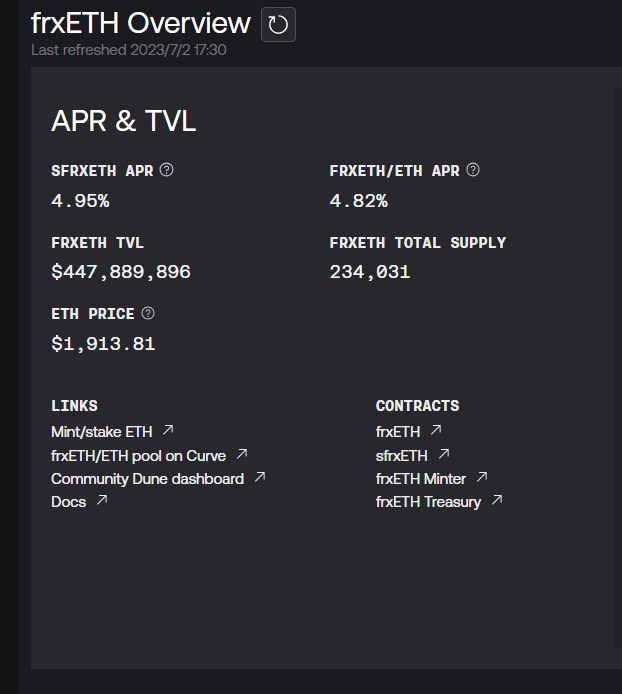Open the Community Dune dashboard link

tap(147, 479)
